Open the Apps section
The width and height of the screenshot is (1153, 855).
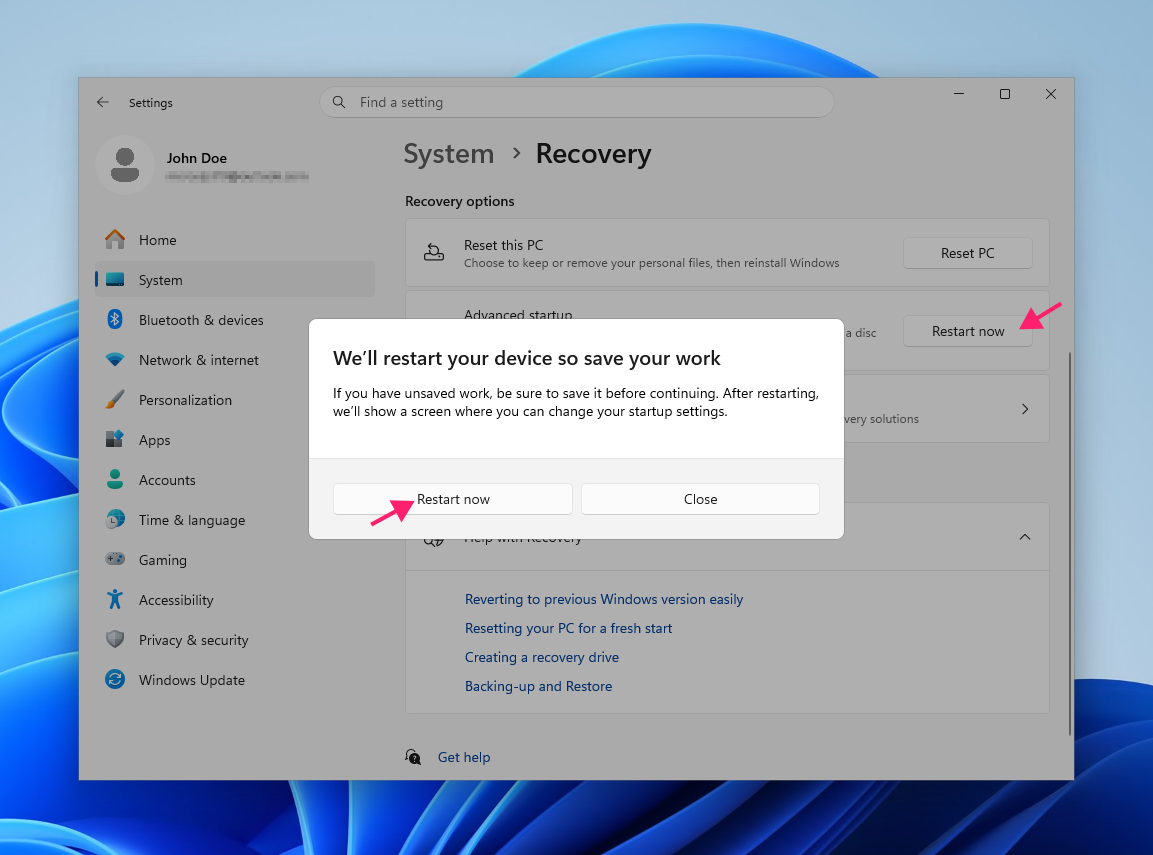point(235,440)
